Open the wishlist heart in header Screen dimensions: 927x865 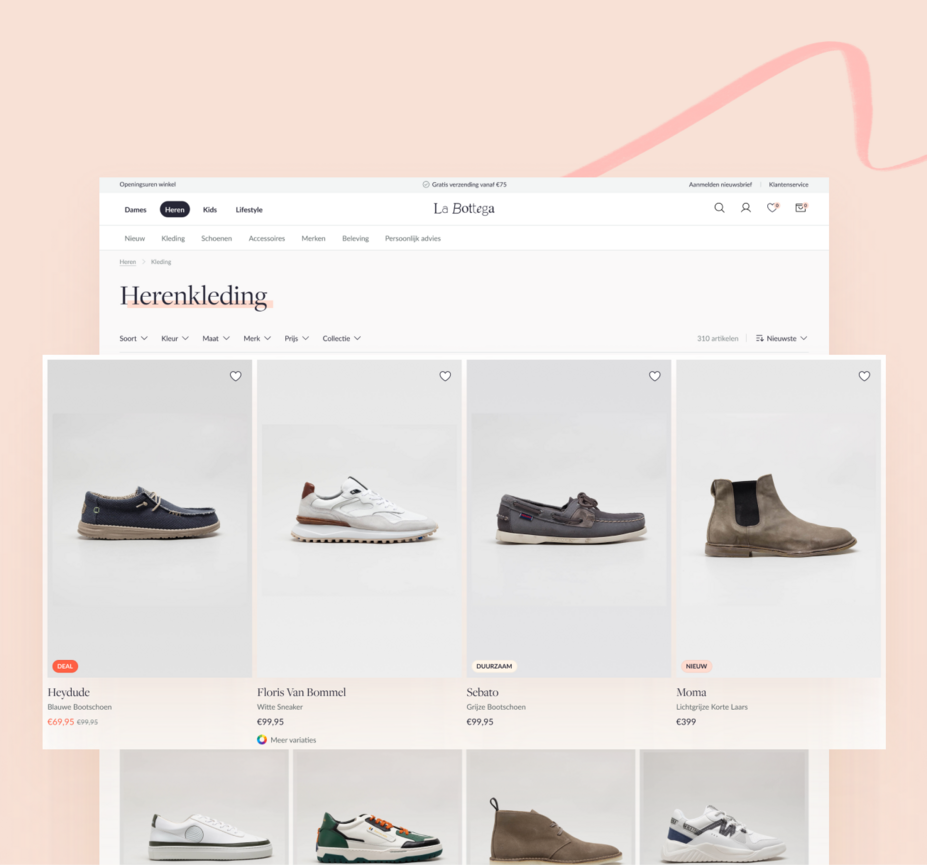click(772, 208)
